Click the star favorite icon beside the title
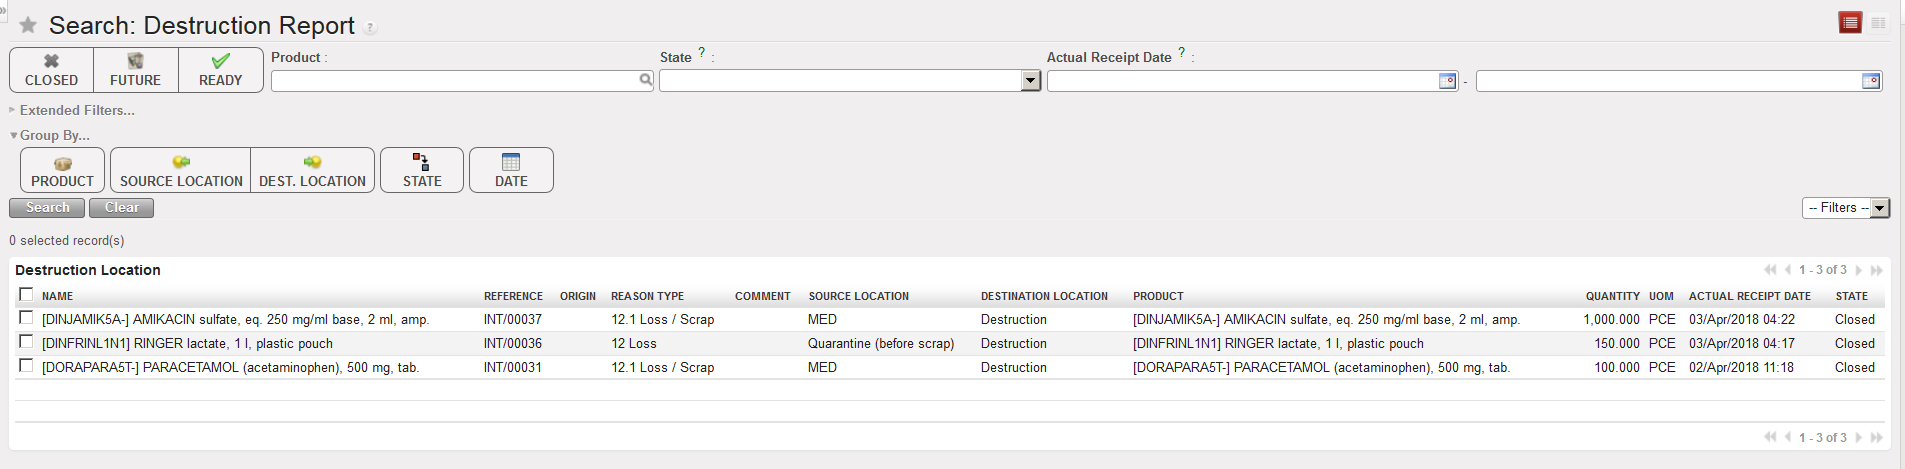The image size is (1905, 469). tap(28, 25)
